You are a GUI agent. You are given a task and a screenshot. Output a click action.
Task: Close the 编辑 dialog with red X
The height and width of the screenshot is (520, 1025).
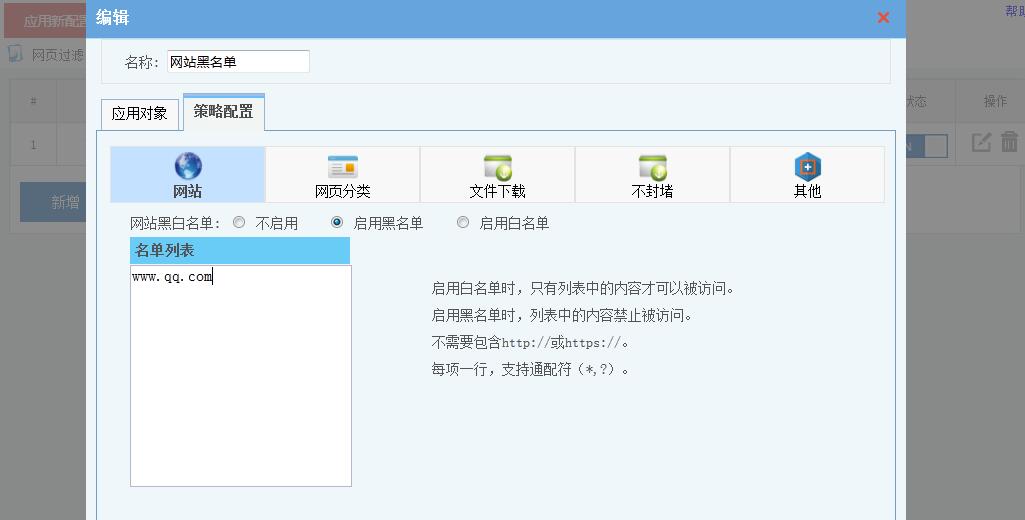tap(883, 18)
